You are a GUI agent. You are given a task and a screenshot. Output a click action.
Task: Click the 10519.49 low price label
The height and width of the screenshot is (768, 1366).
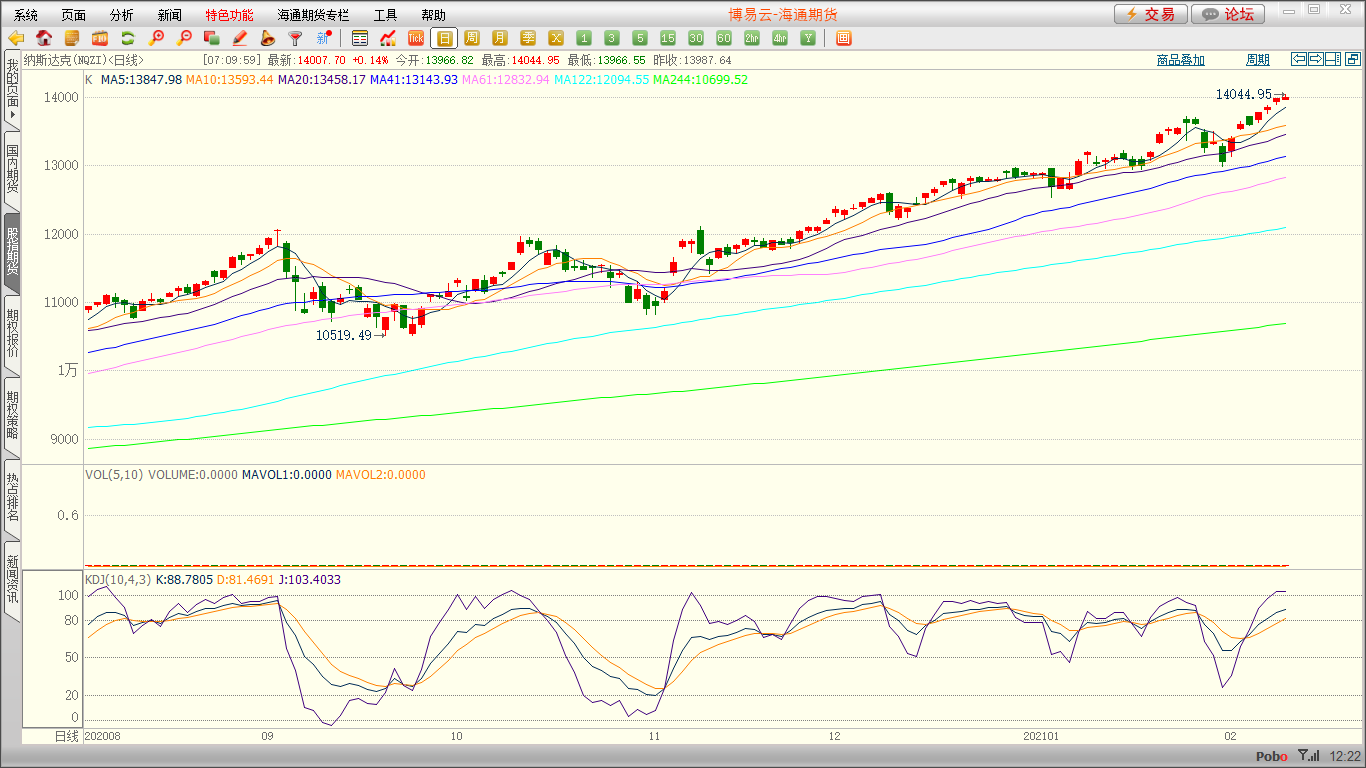(x=344, y=336)
